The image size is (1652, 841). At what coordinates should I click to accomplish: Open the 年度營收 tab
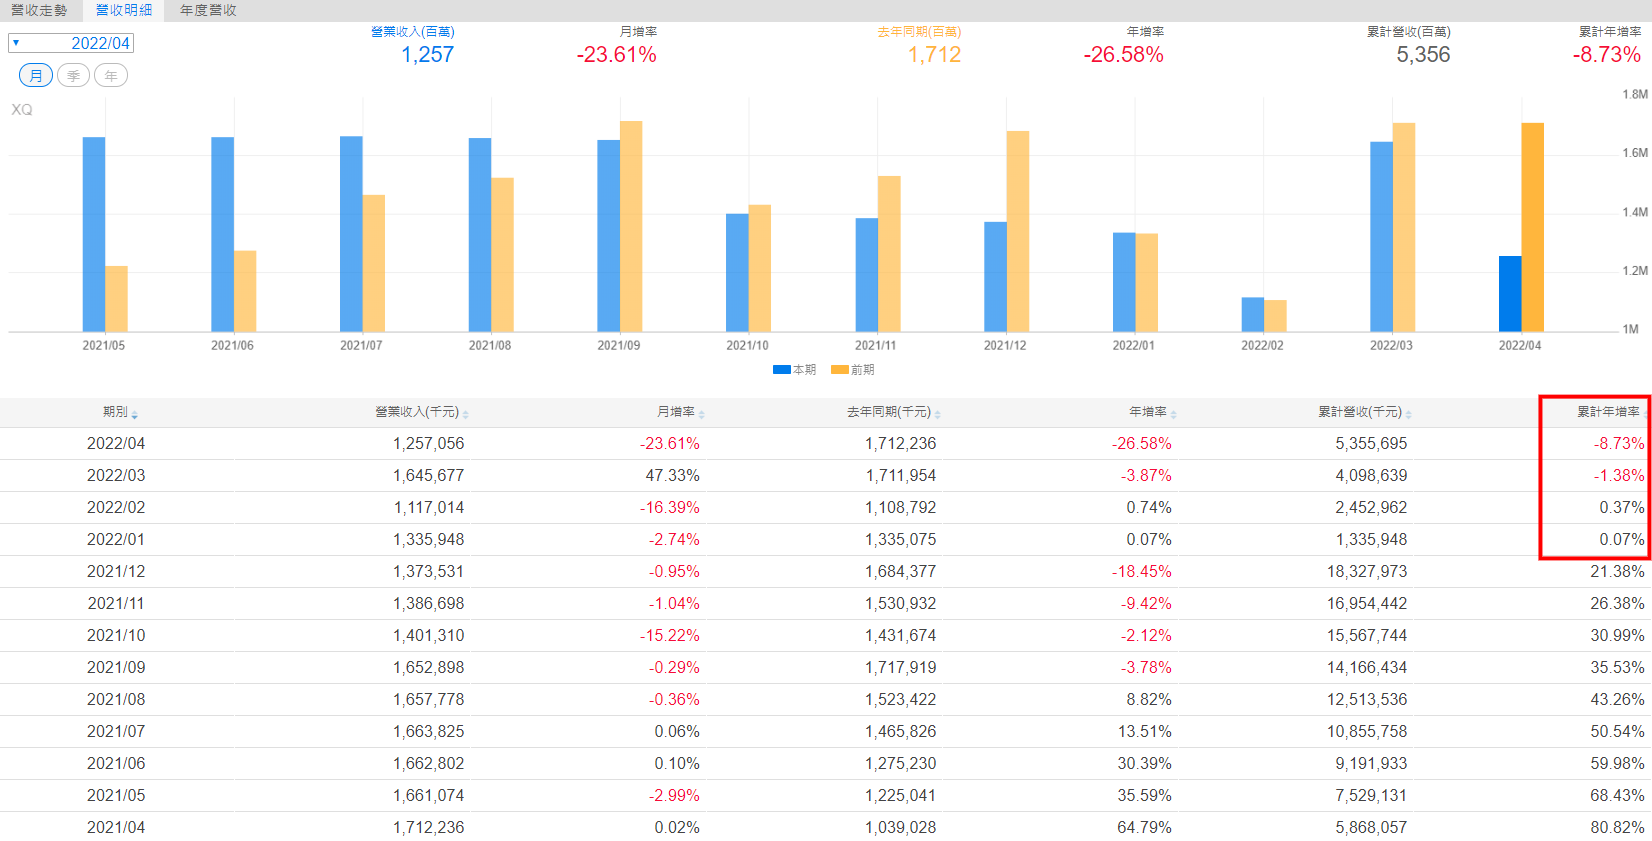(x=208, y=10)
